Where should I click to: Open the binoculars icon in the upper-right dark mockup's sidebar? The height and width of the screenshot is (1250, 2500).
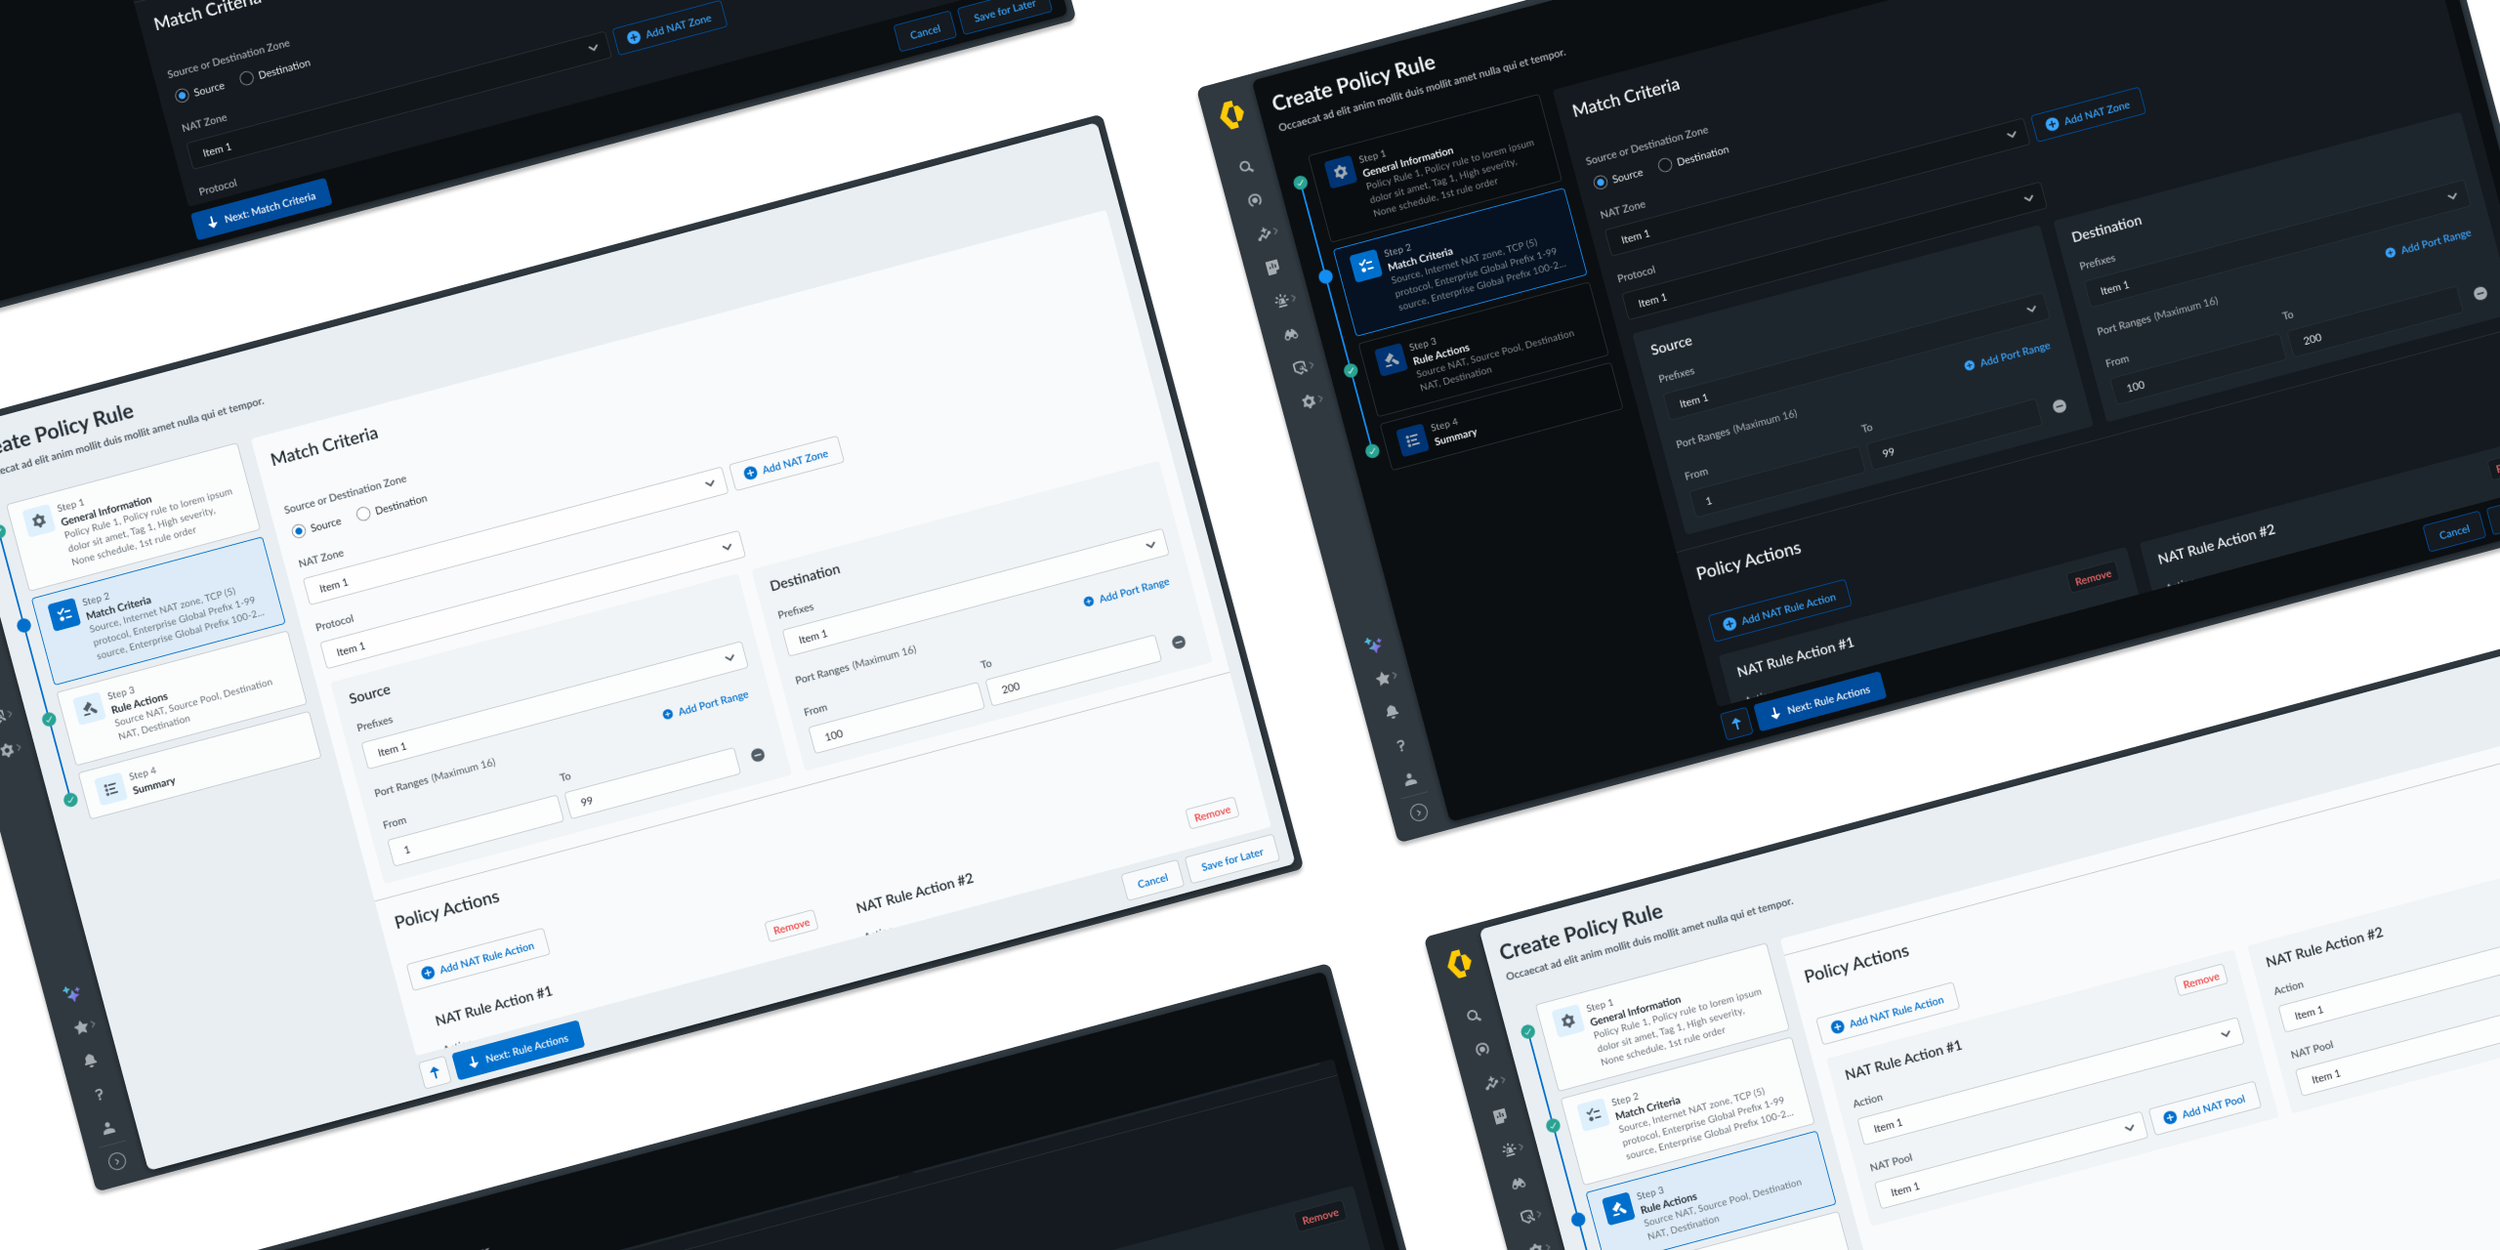(1291, 334)
